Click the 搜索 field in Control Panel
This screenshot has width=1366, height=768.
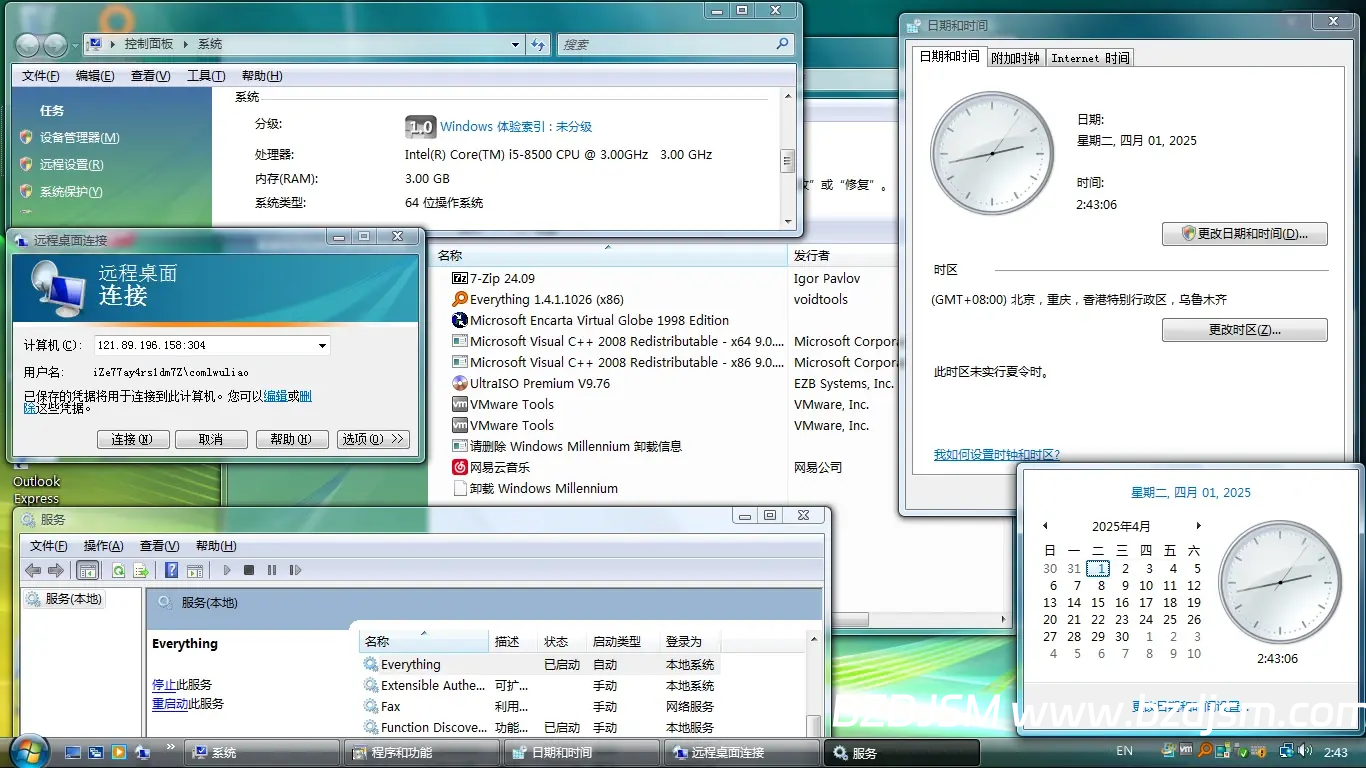click(x=665, y=44)
